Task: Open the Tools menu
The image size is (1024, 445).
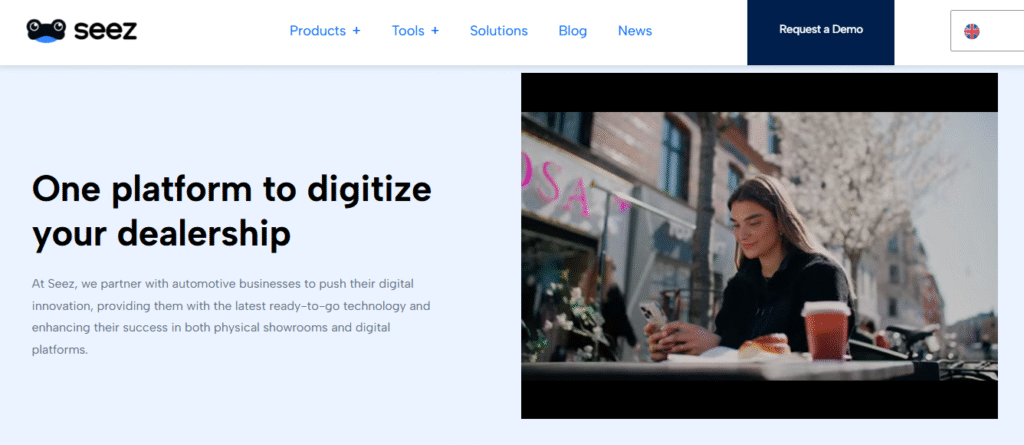Action: point(408,31)
